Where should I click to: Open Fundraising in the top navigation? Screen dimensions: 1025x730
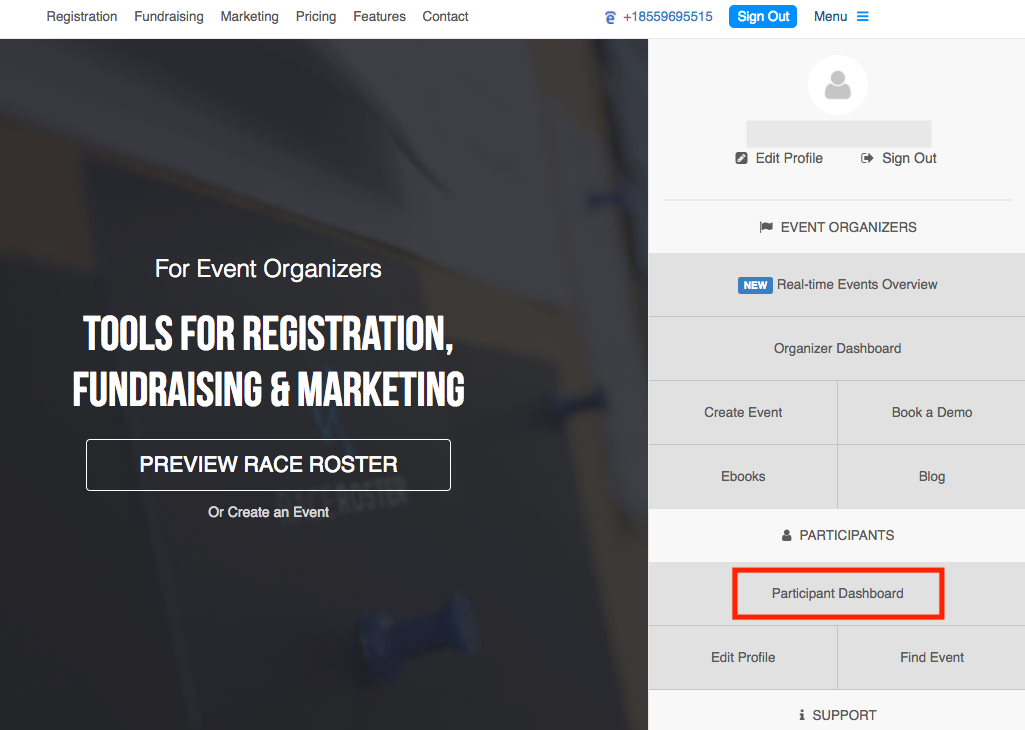coord(169,17)
